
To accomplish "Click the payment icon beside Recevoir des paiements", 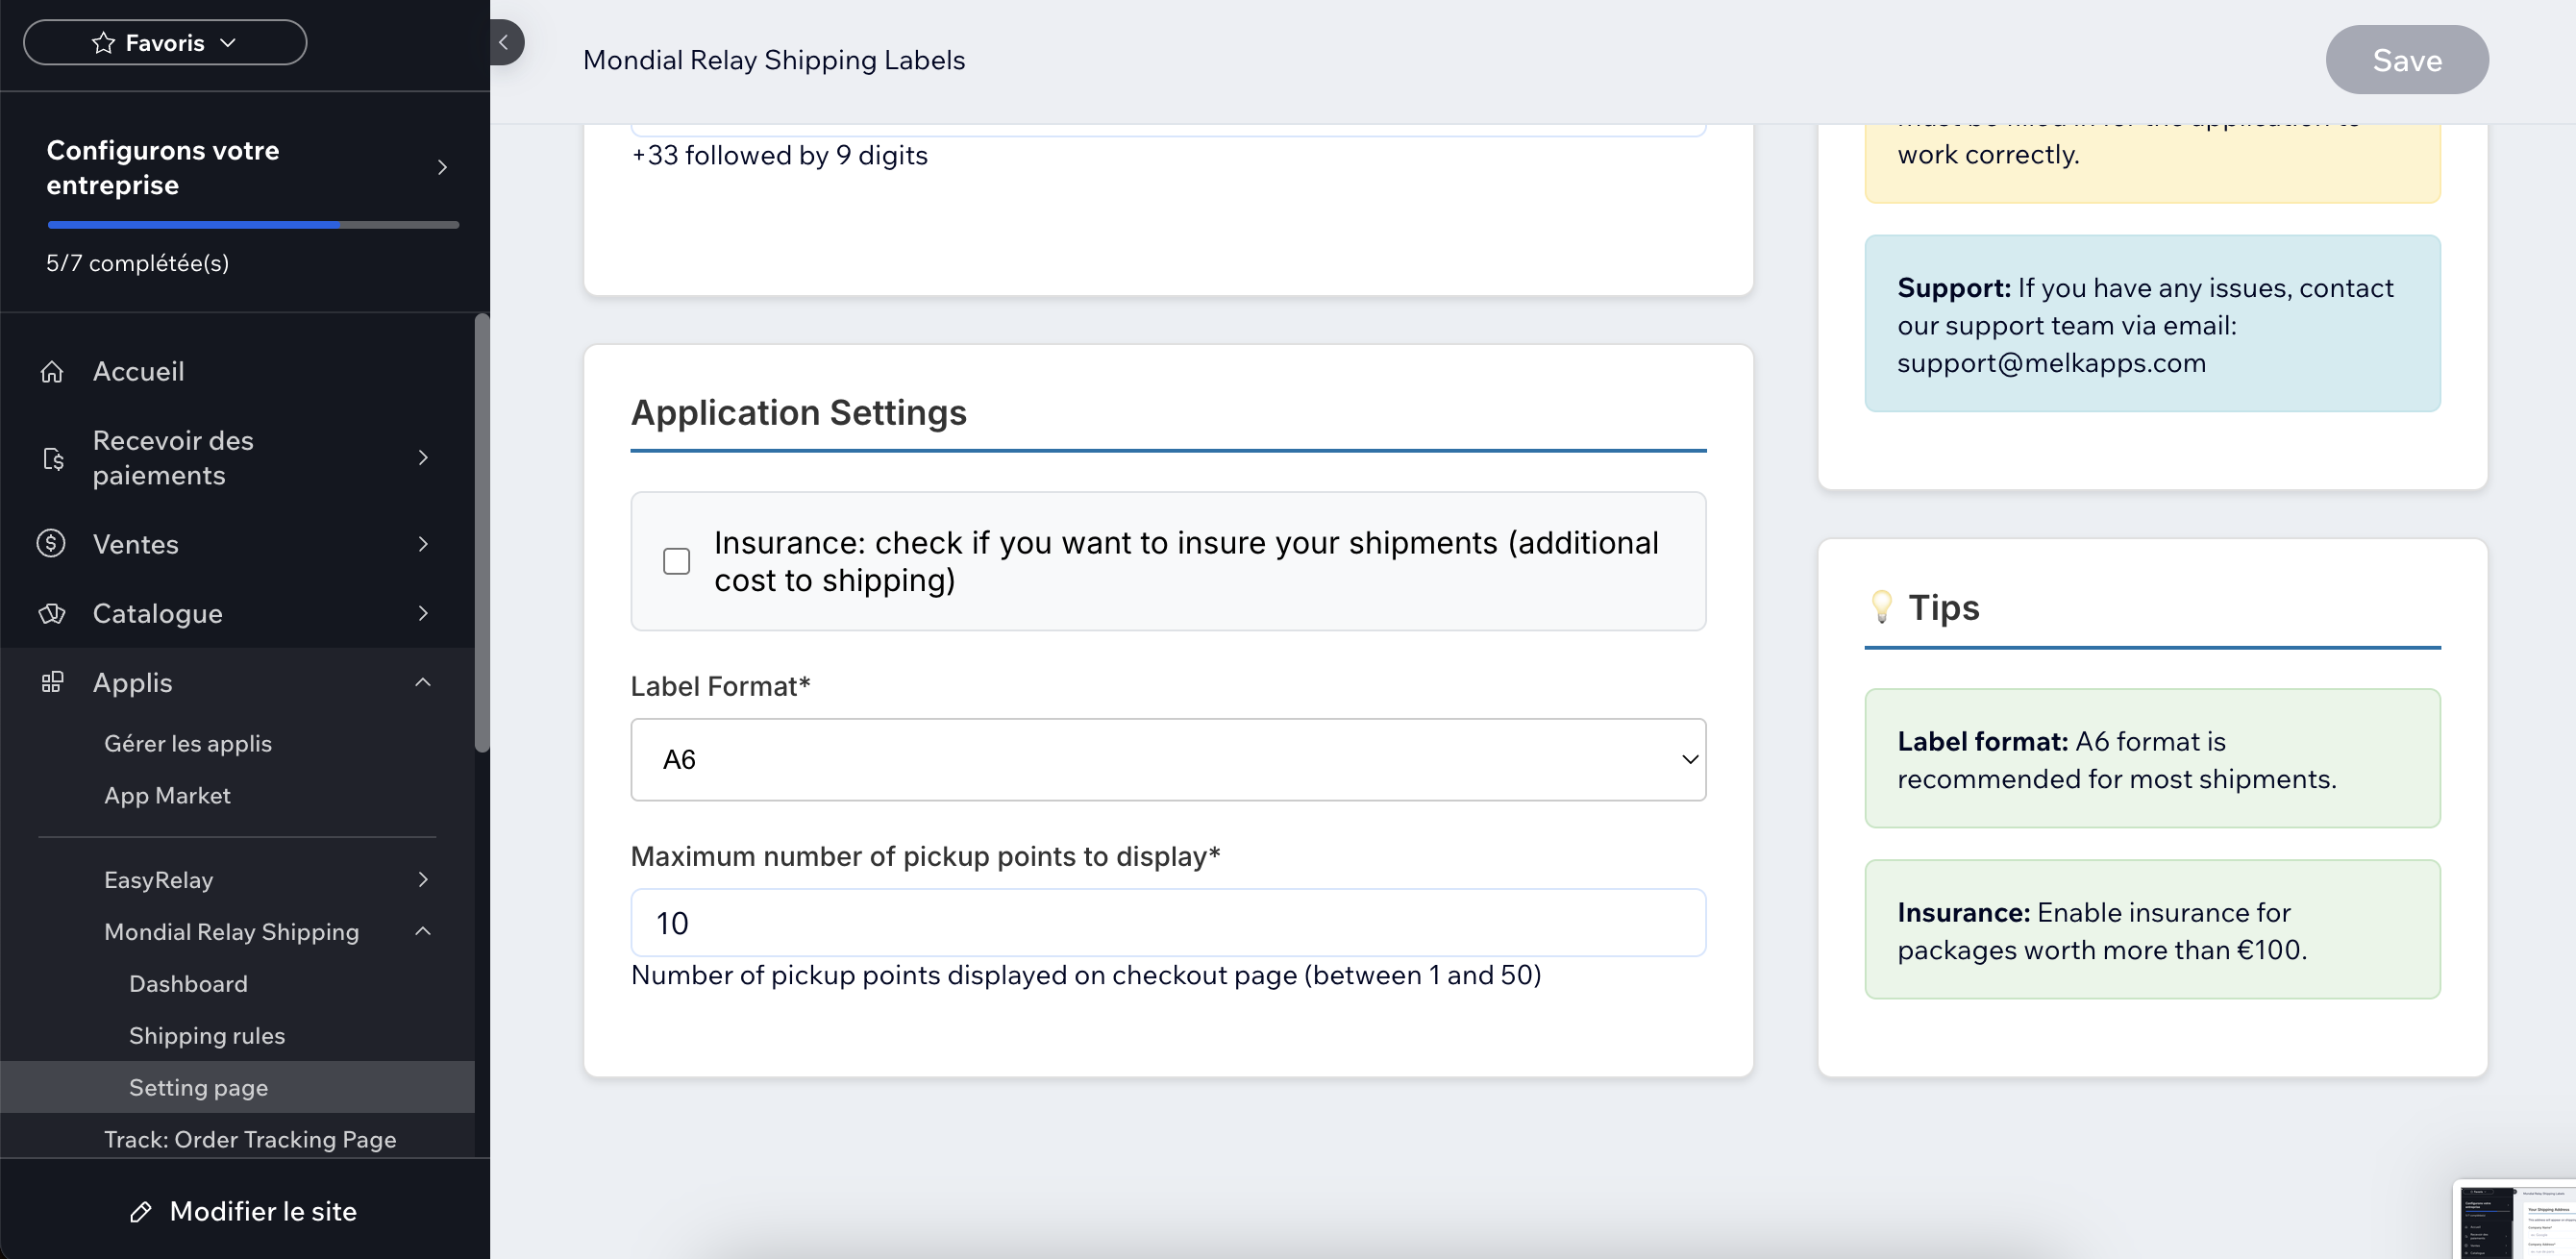I will [x=53, y=457].
